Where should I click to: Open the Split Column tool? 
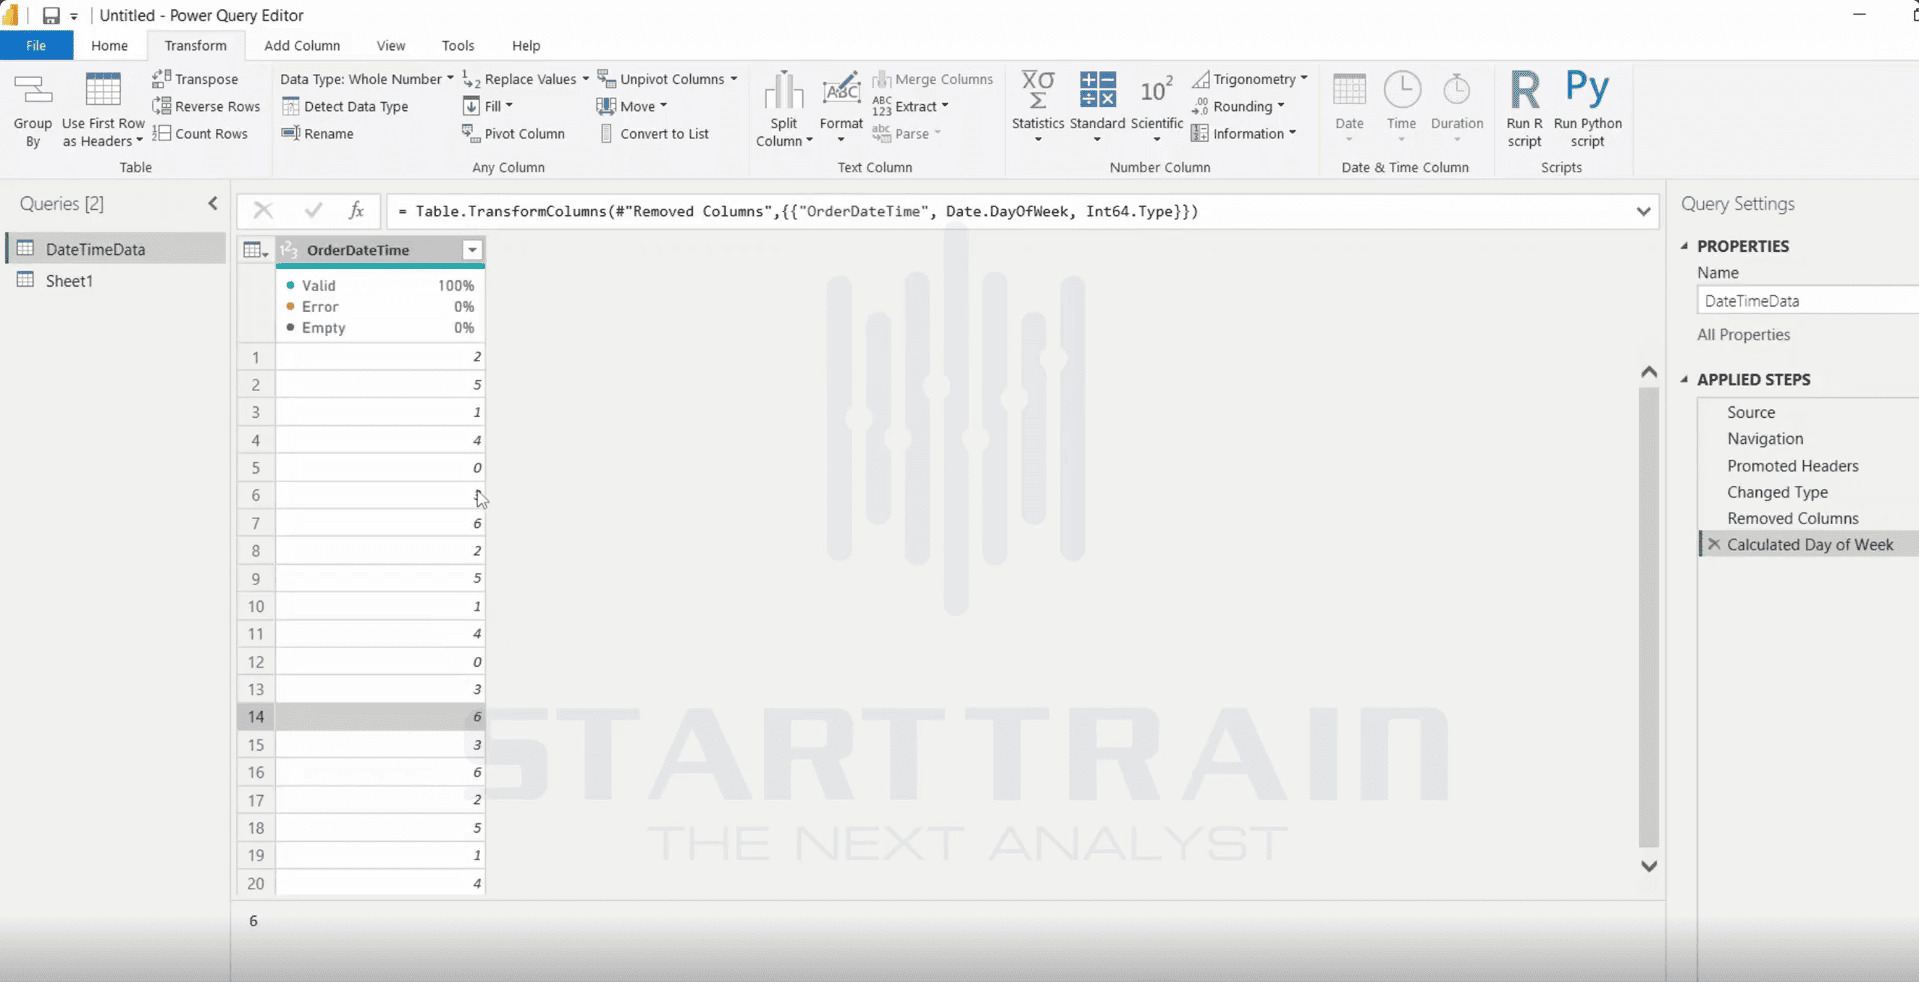click(784, 109)
